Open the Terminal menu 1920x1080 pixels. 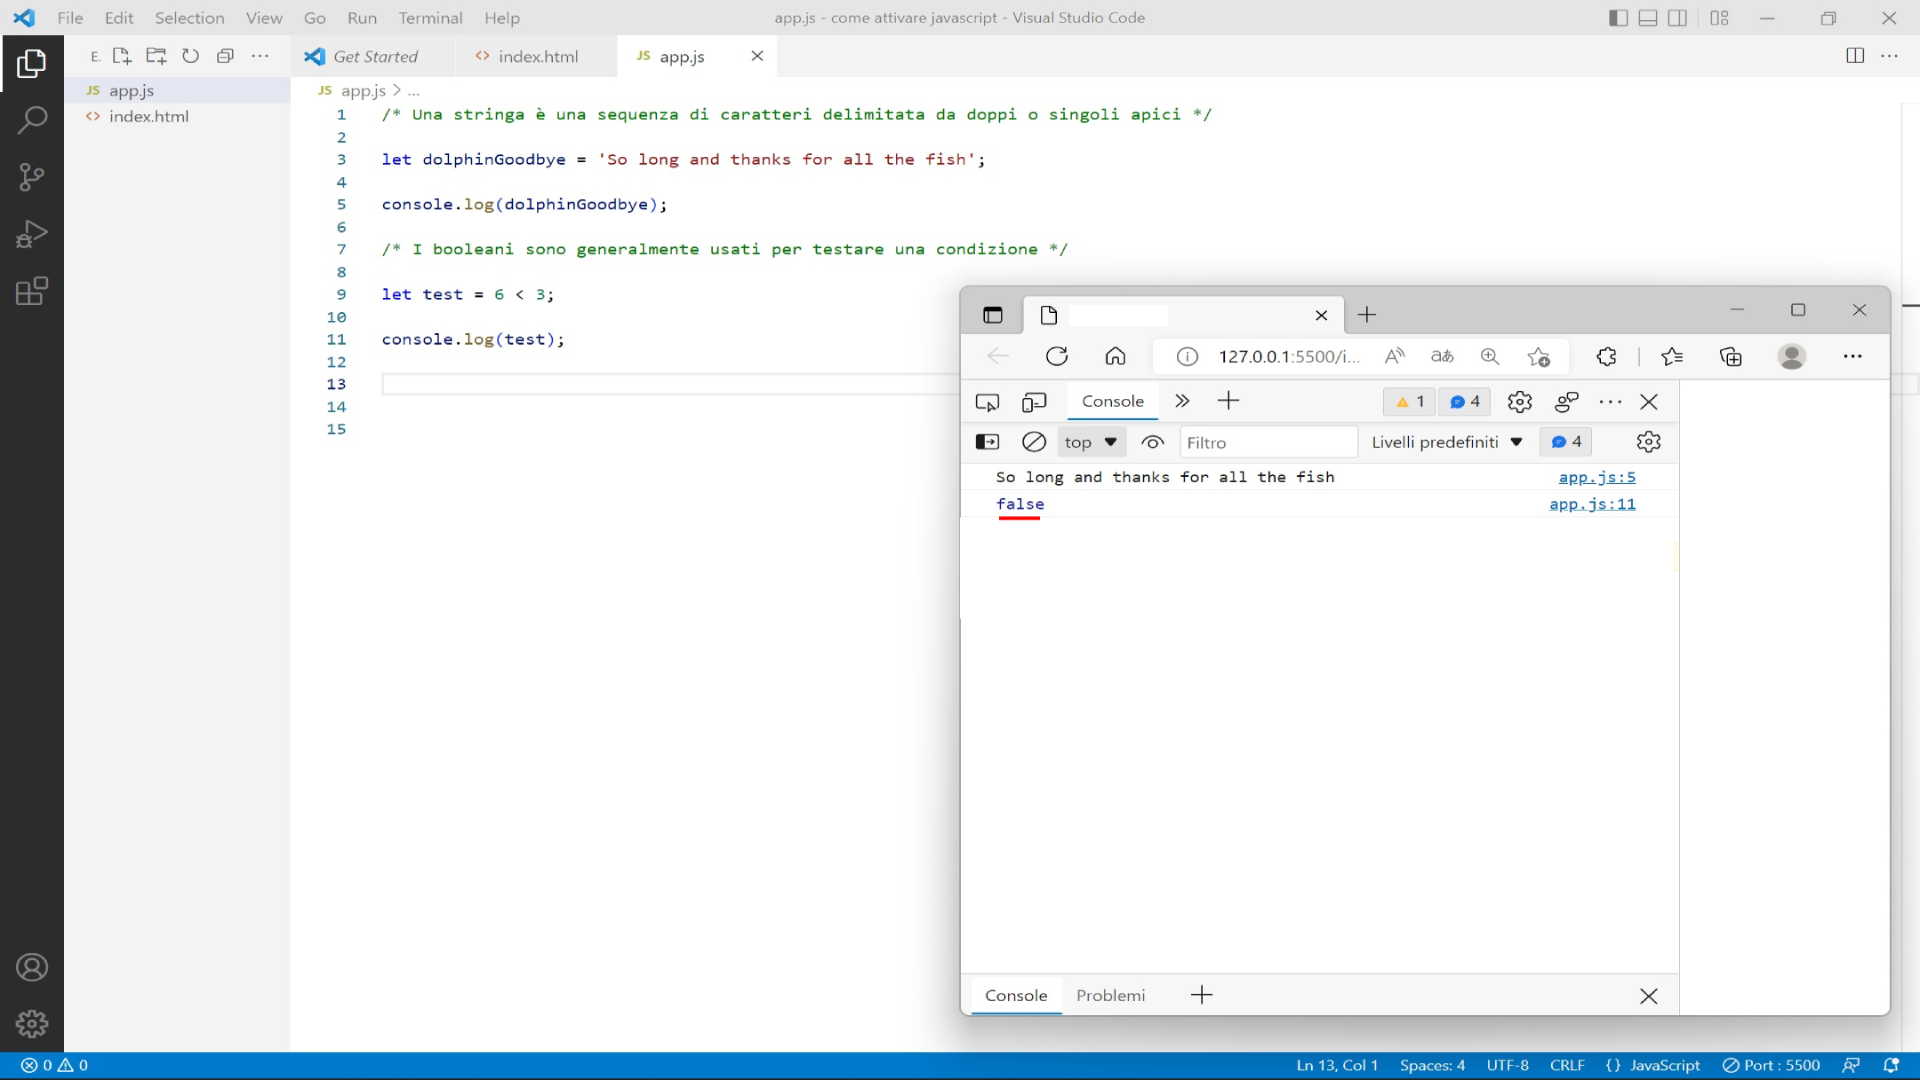pyautogui.click(x=431, y=17)
